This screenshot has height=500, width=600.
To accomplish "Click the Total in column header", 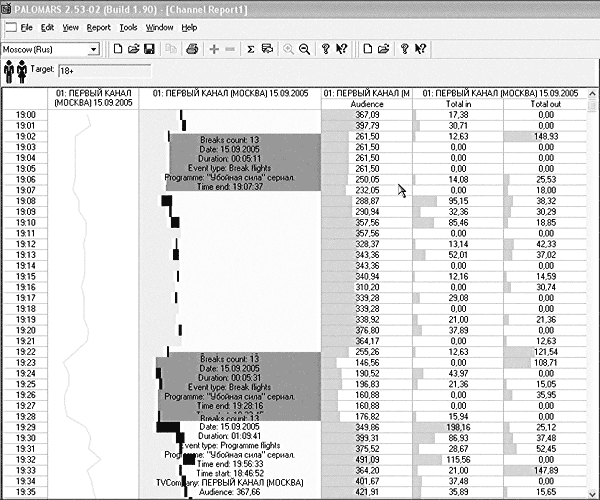I will pos(458,104).
